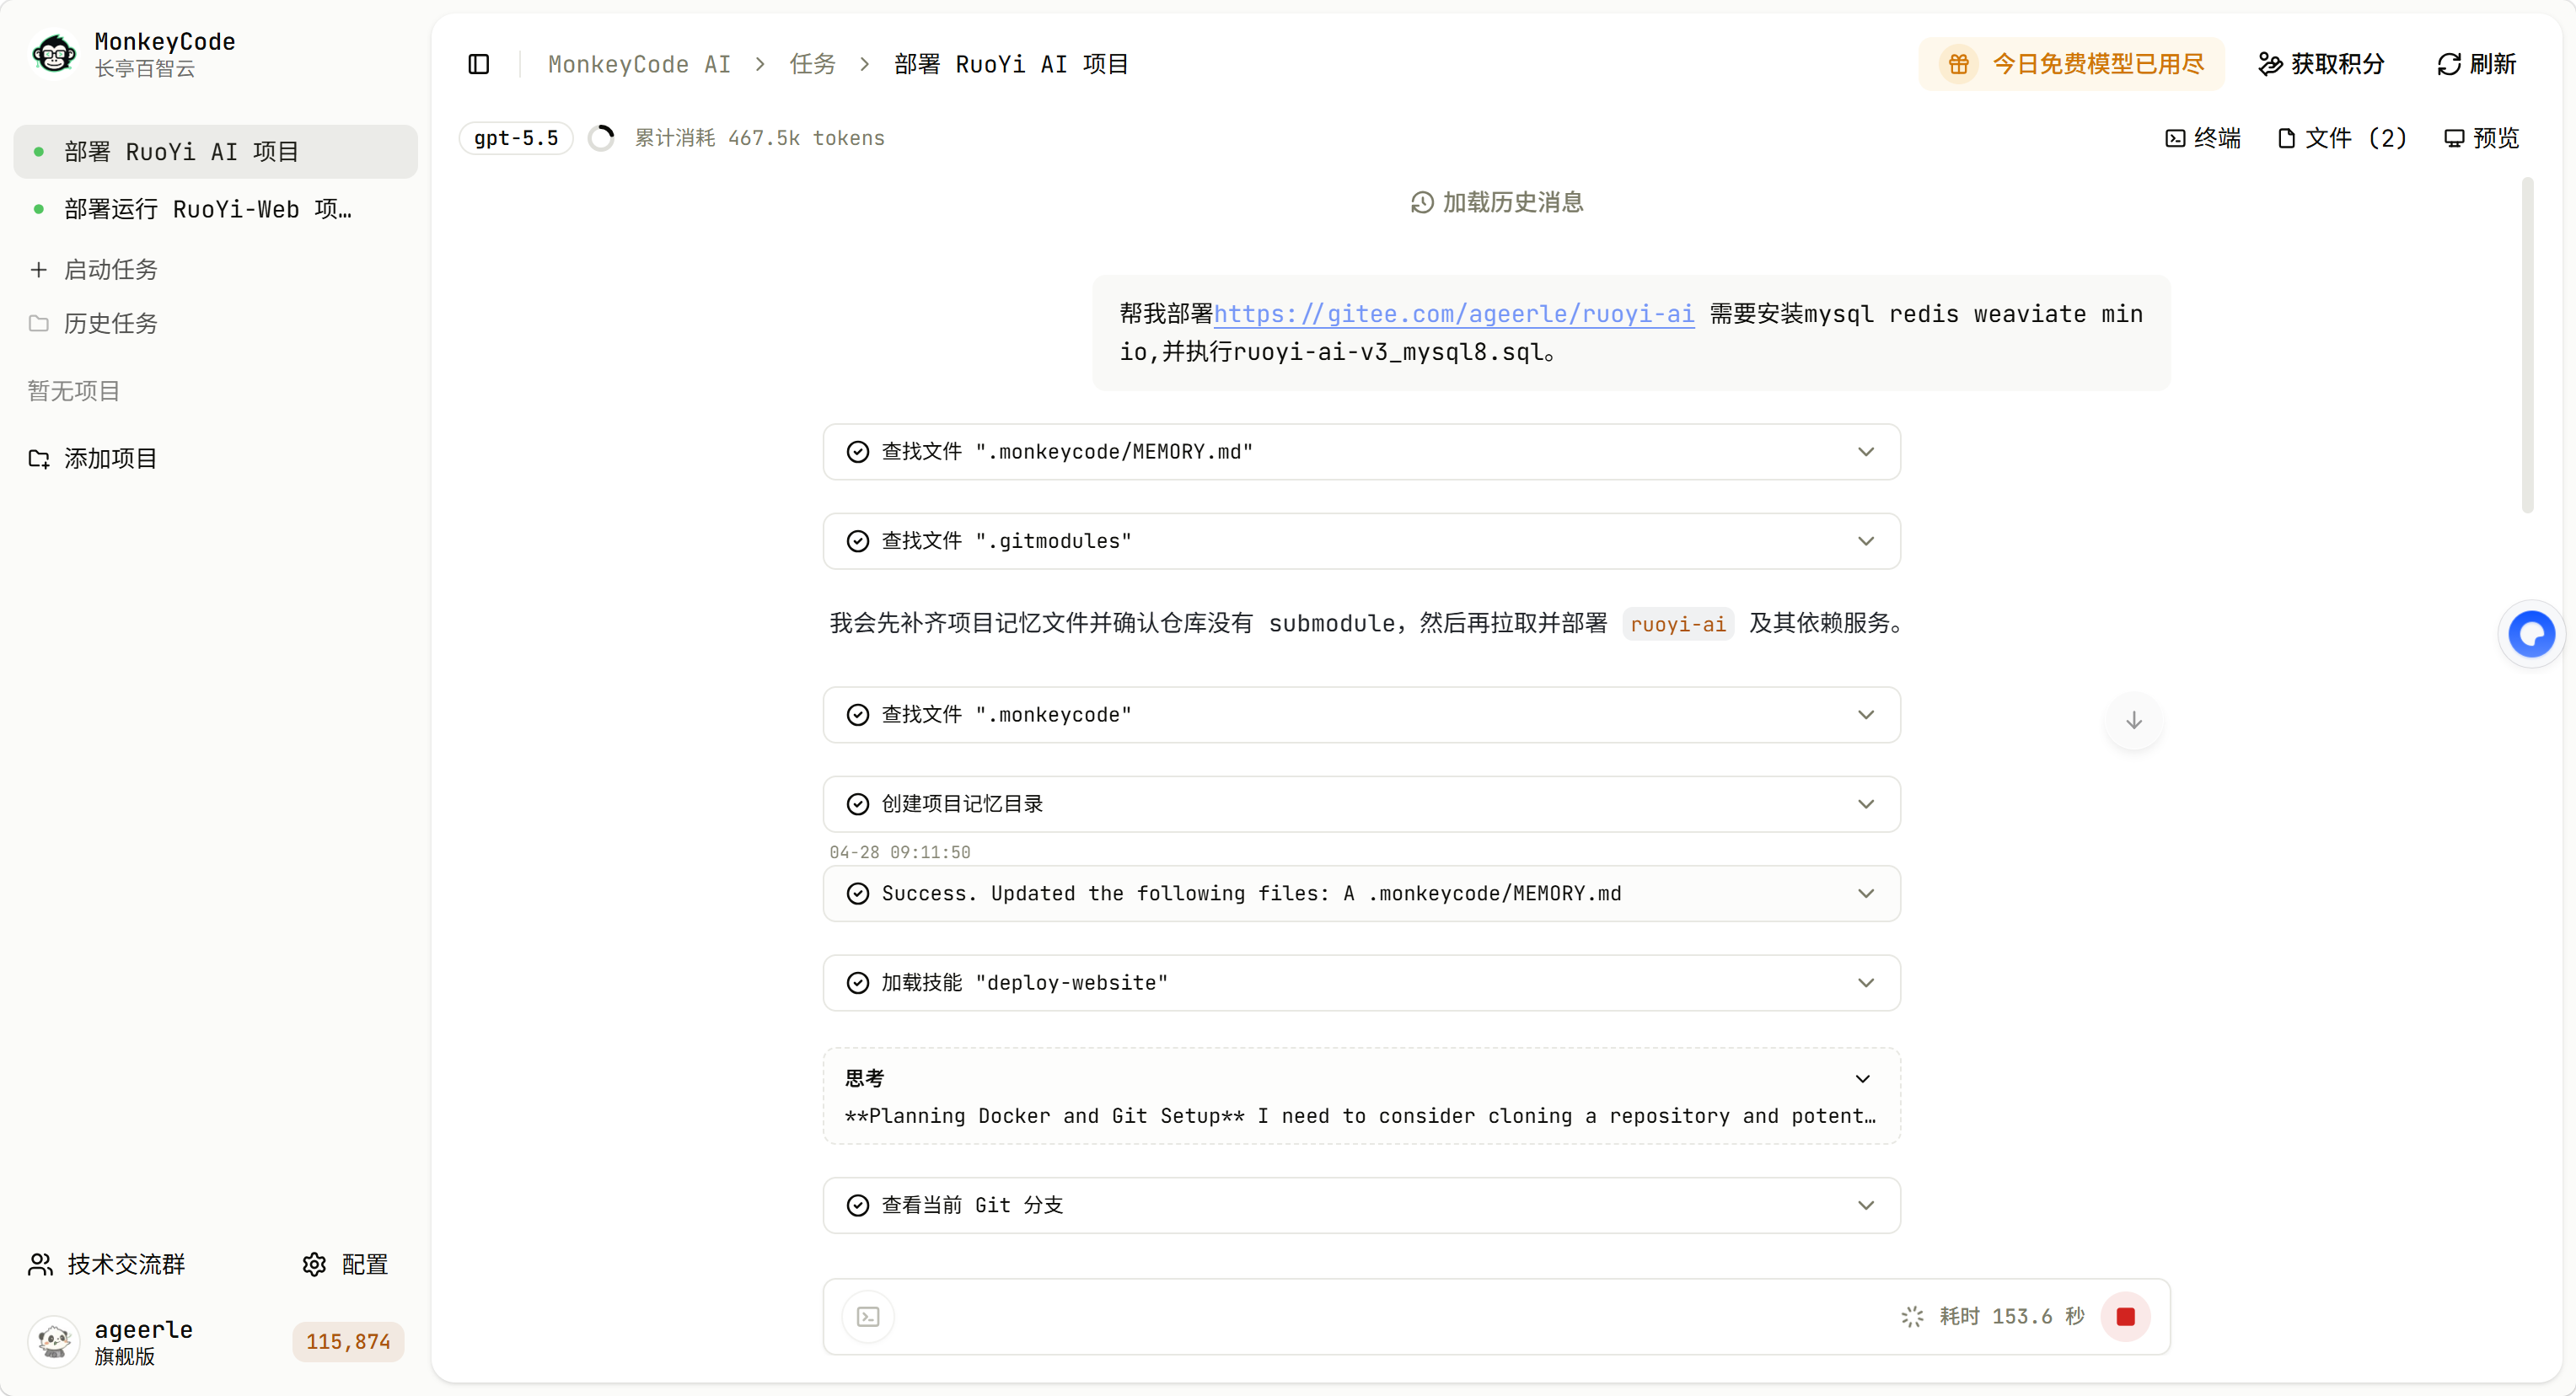Image resolution: width=2576 pixels, height=1396 pixels.
Task: Jump to bottom with the down arrow button
Action: coord(2134,720)
